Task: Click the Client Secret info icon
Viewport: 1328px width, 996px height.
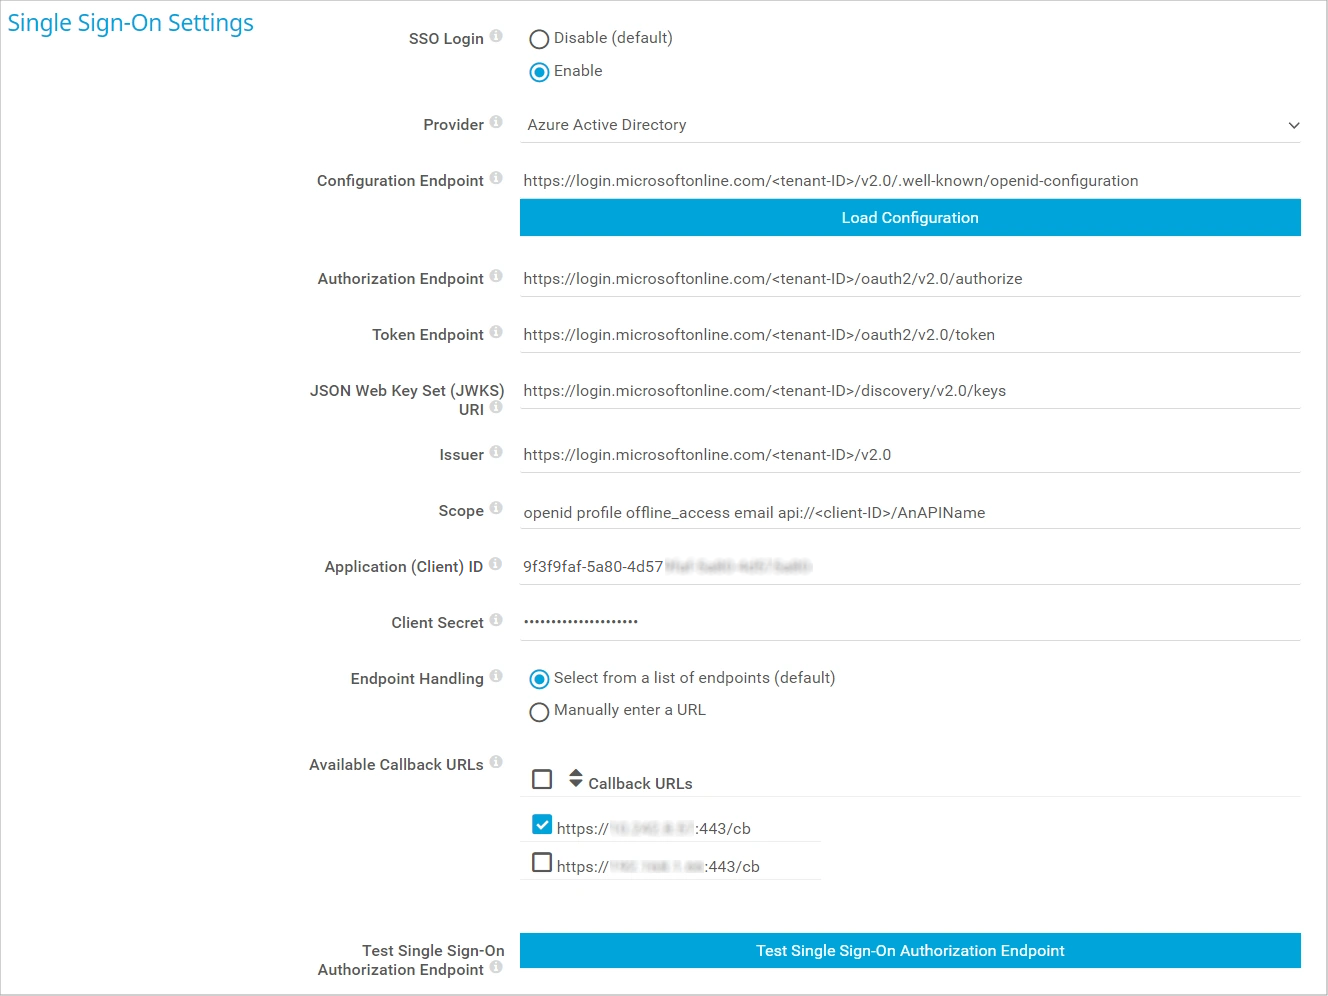Action: coord(496,621)
